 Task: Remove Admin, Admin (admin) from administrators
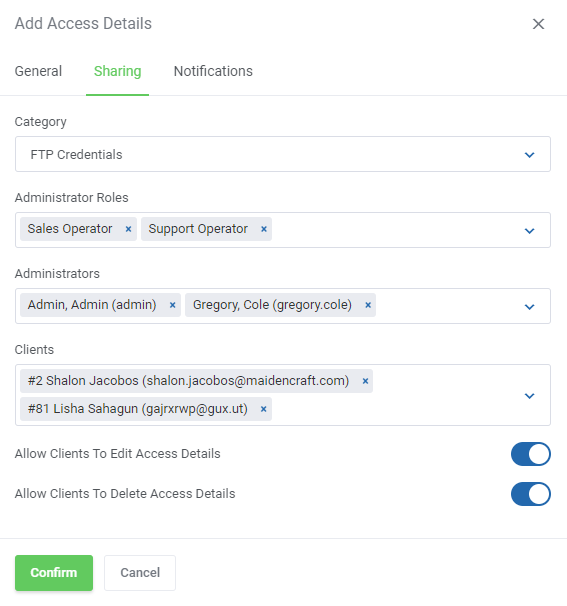point(172,305)
